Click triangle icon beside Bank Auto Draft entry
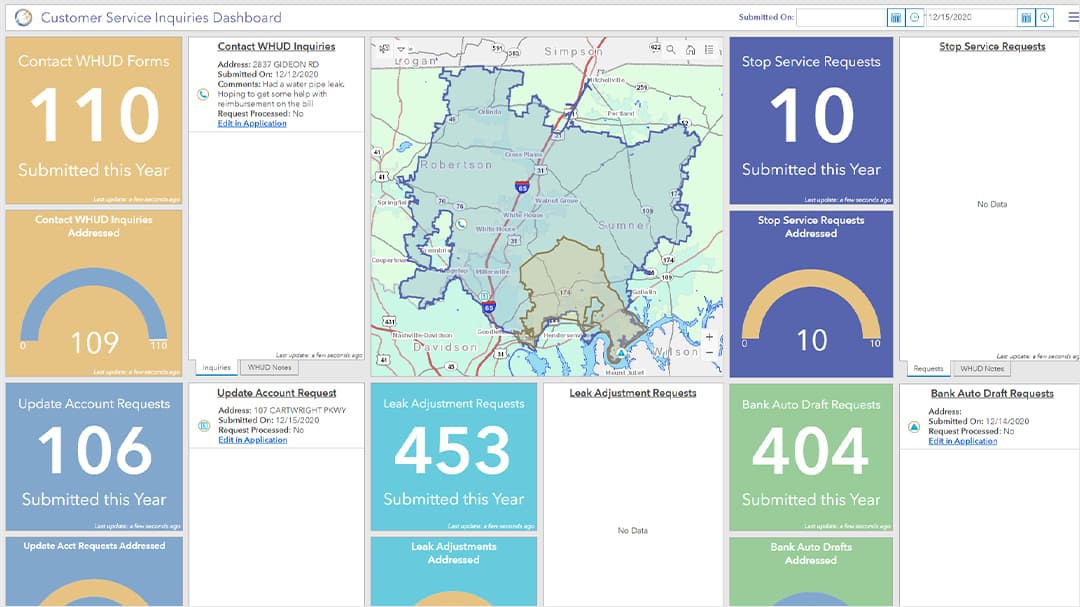1080x607 pixels. tap(914, 427)
